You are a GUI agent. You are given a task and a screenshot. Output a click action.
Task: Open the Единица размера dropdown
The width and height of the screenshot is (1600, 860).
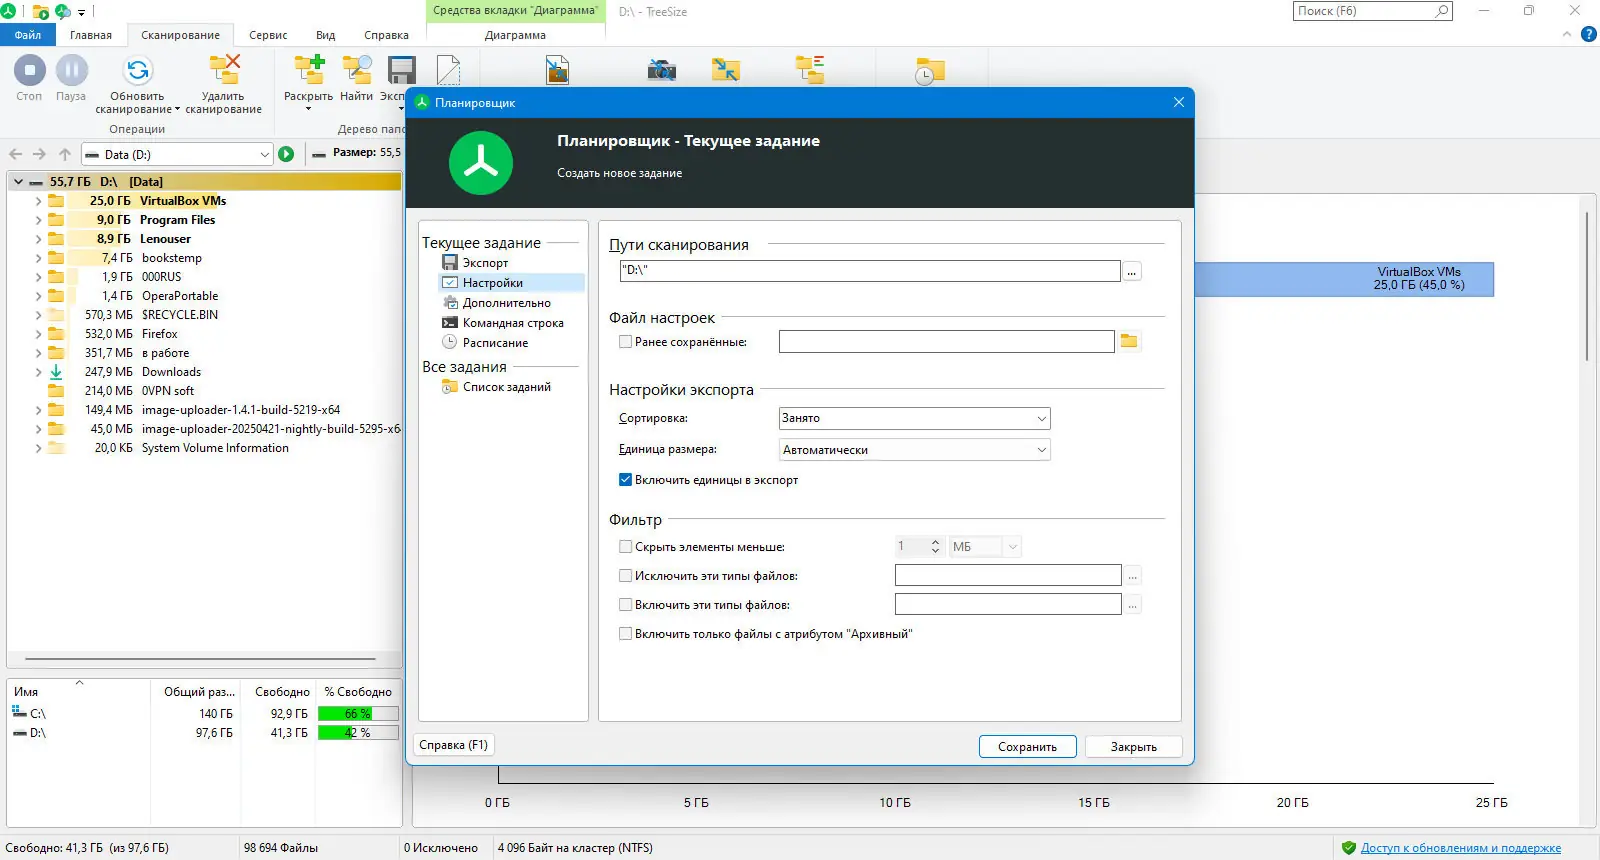pos(914,450)
